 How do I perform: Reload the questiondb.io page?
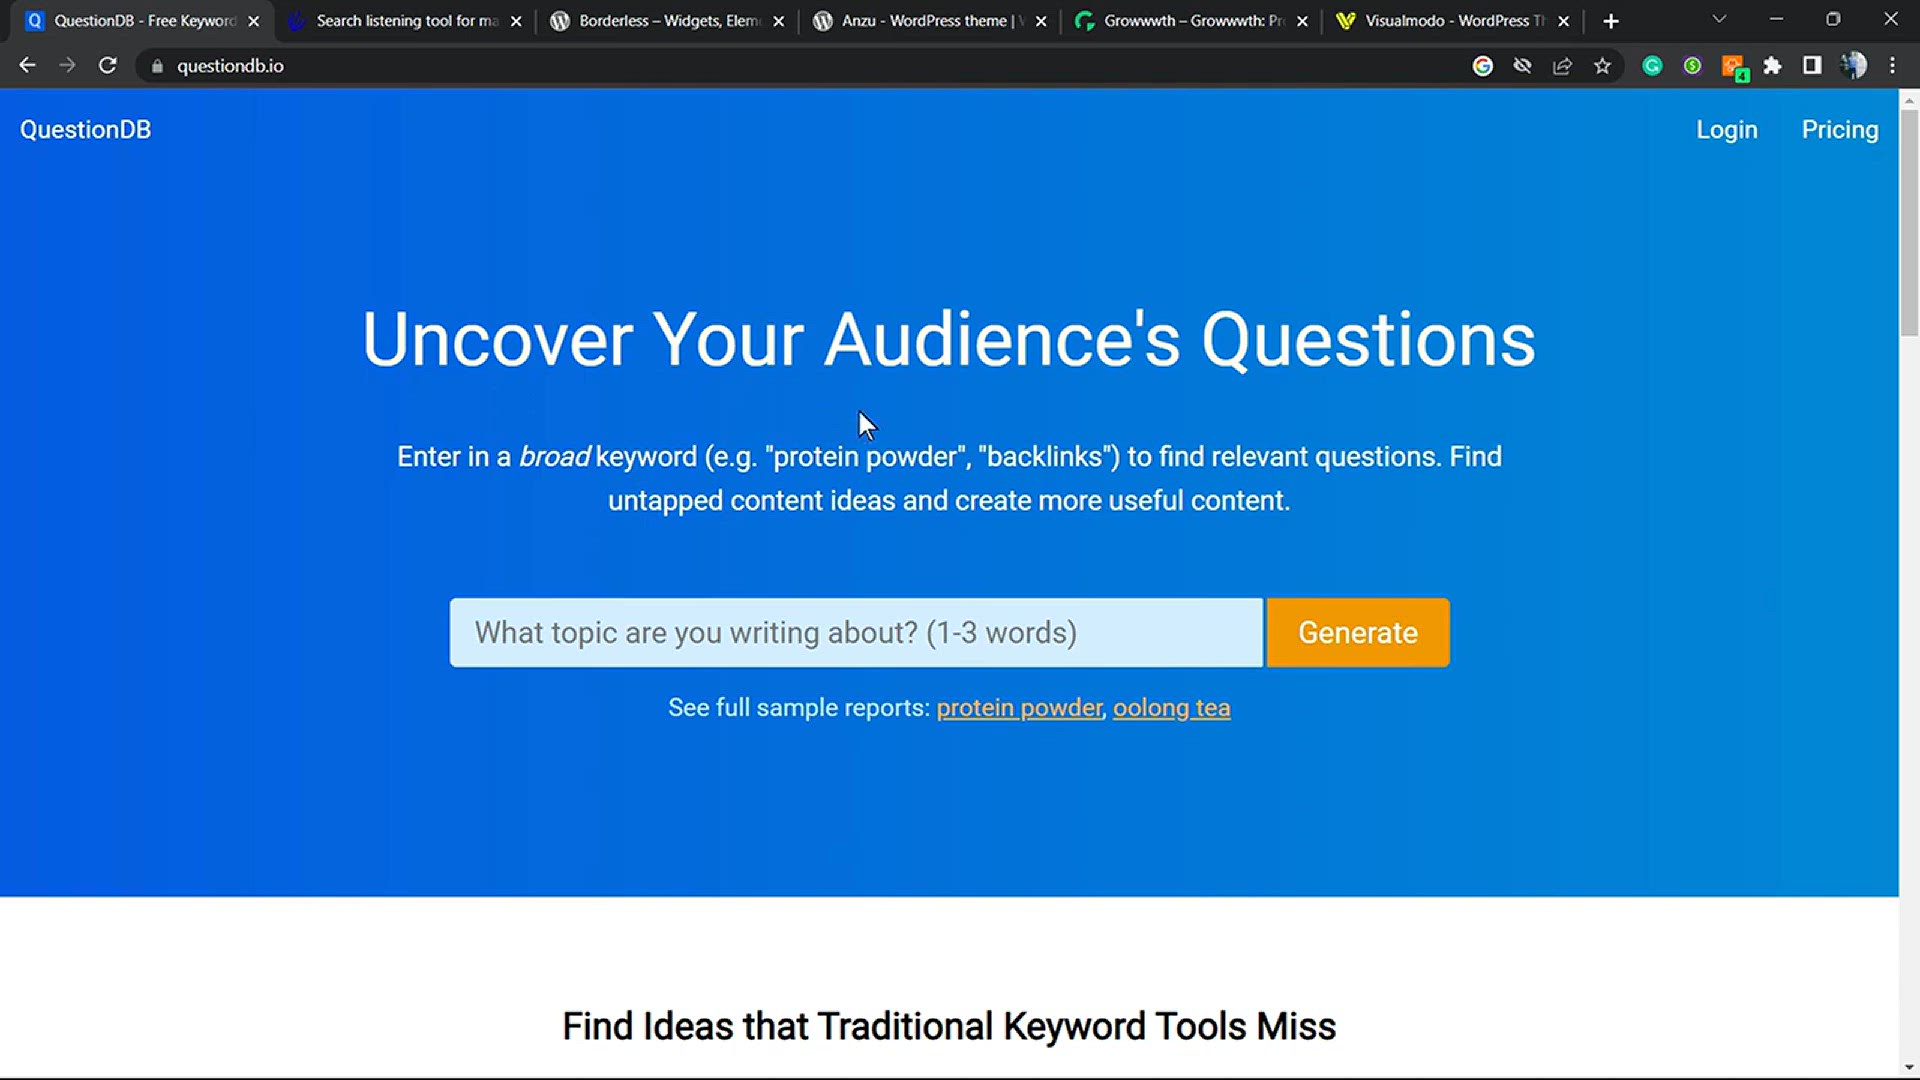click(107, 66)
